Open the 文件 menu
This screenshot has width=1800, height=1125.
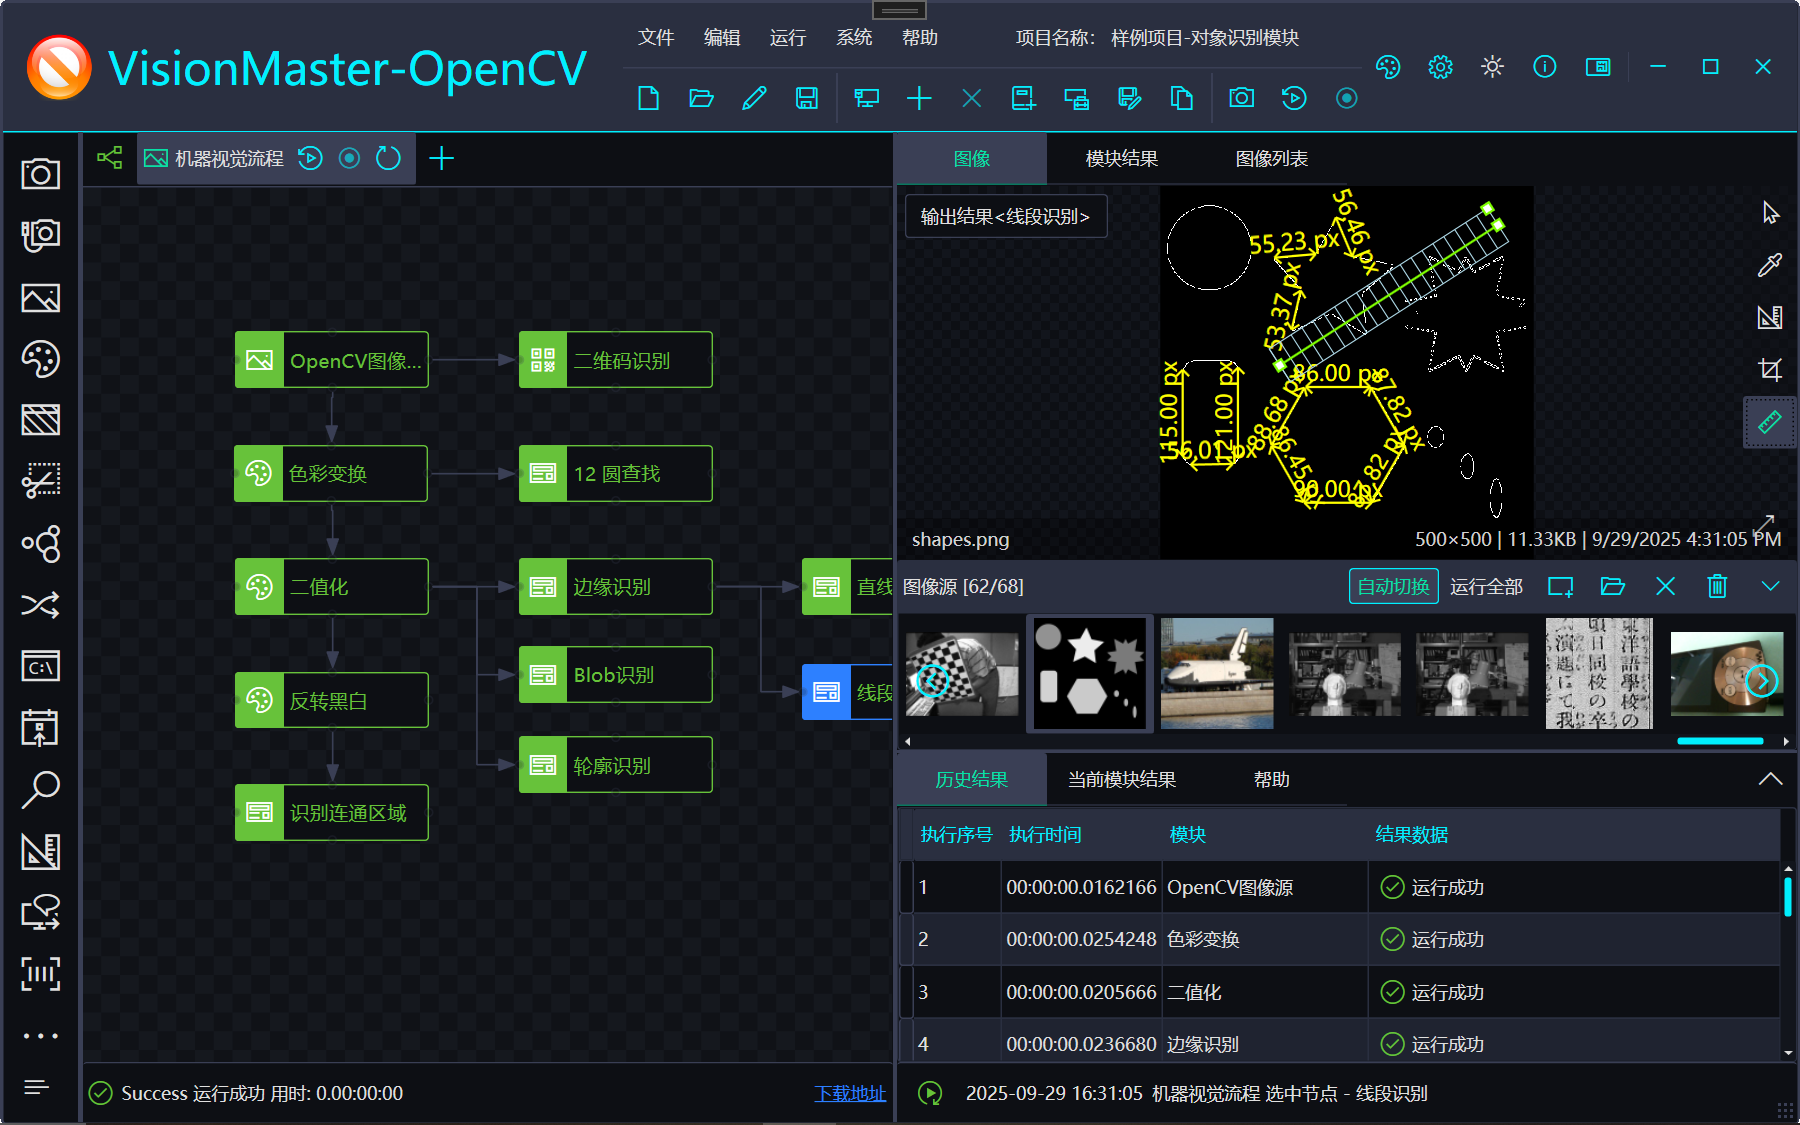[x=656, y=37]
